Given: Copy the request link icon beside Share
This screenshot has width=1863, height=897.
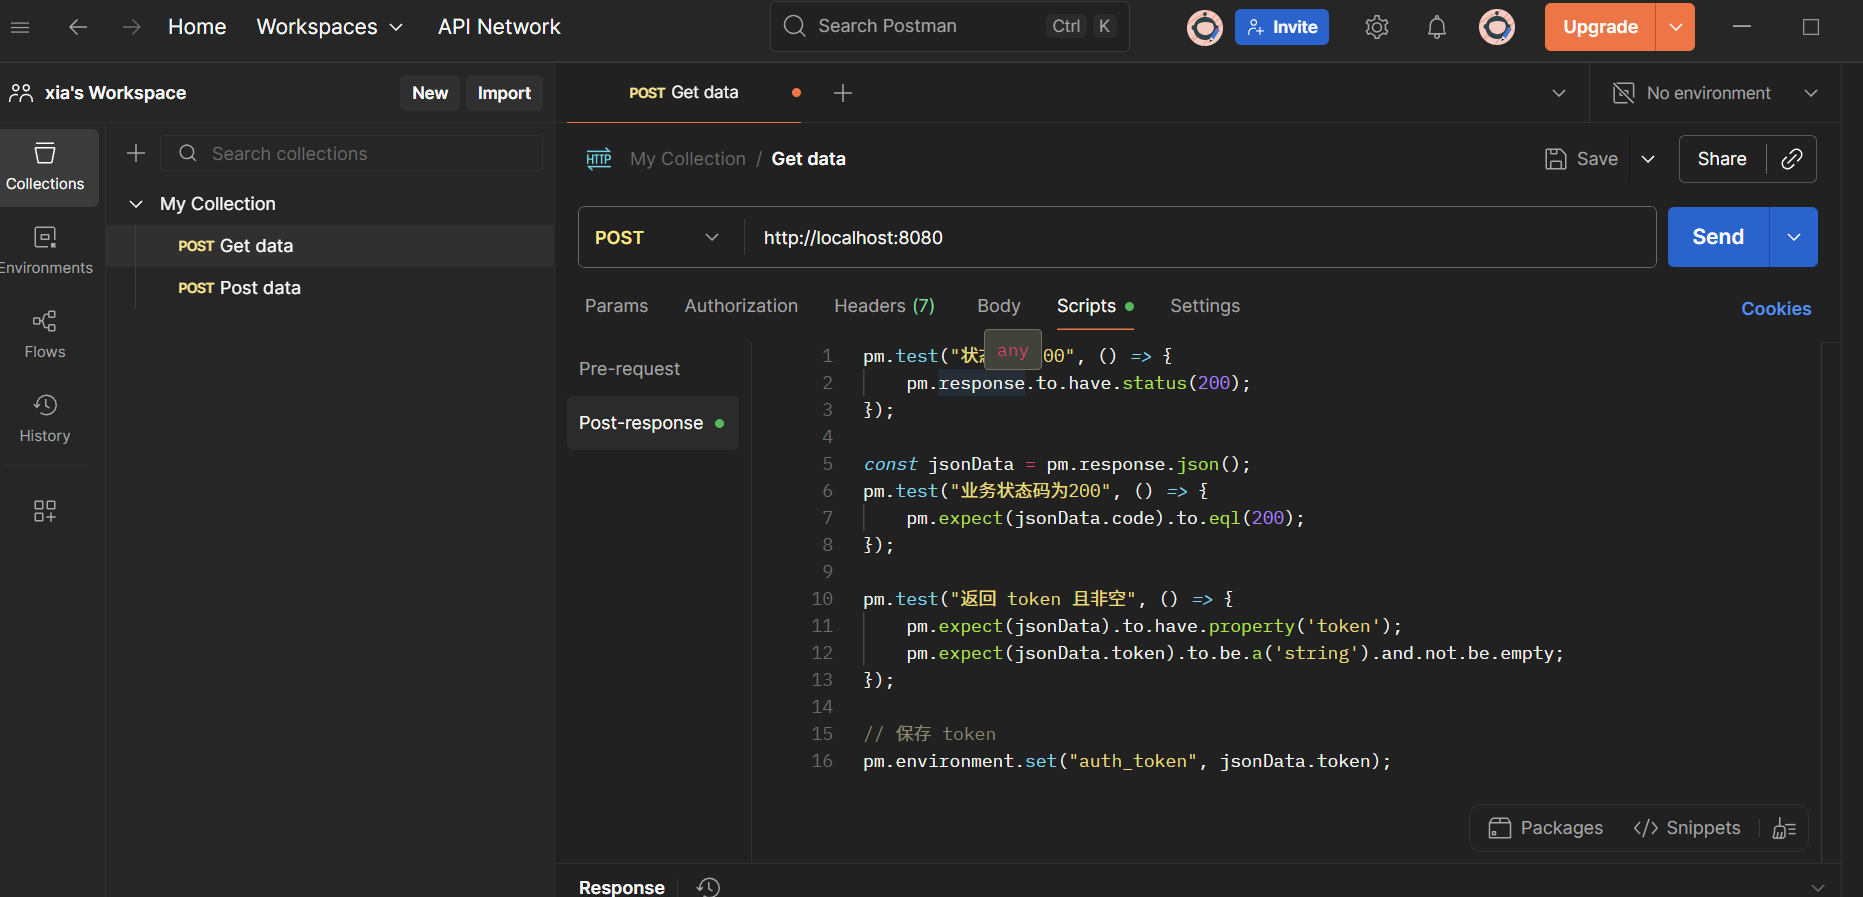Looking at the screenshot, I should click(1792, 159).
